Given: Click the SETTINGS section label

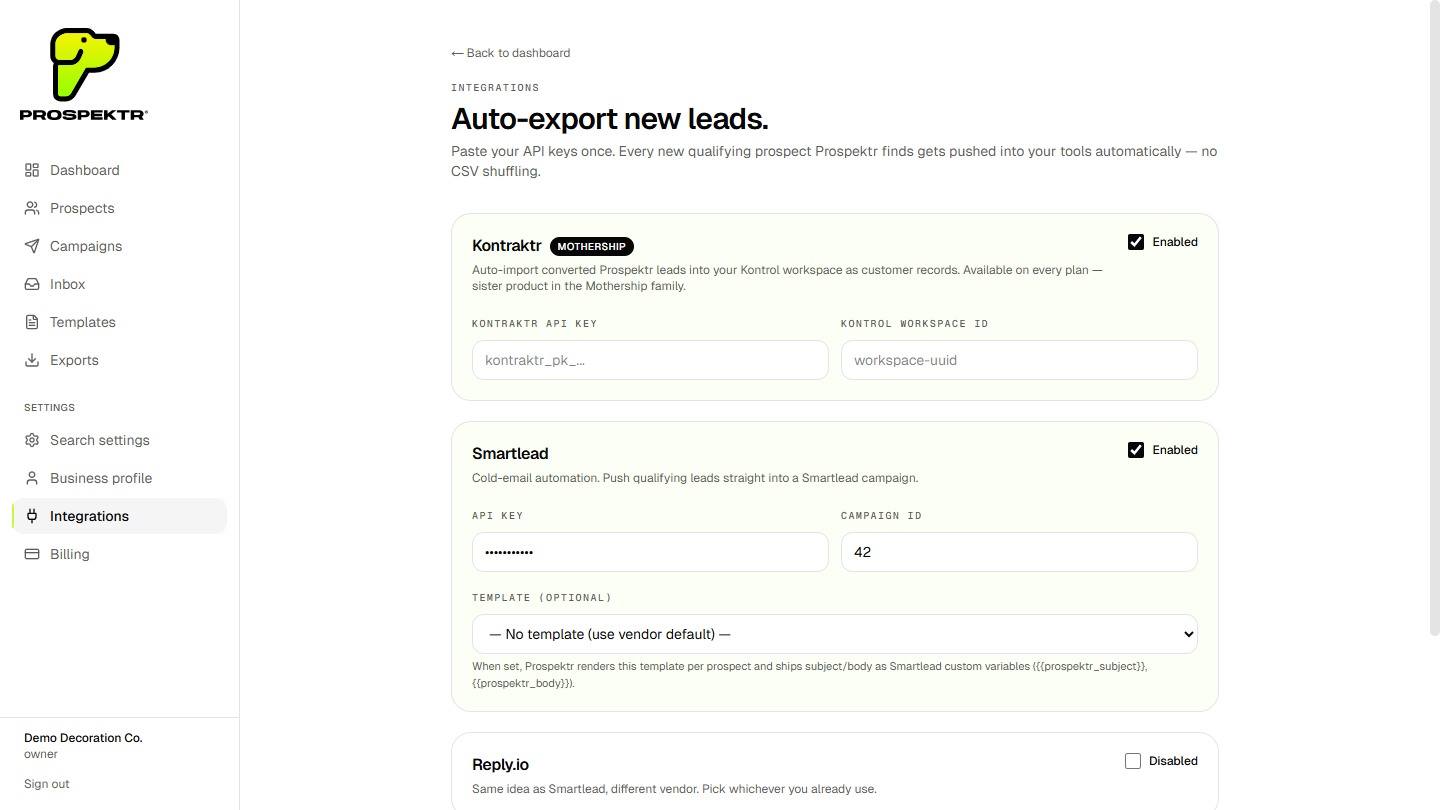Looking at the screenshot, I should tap(50, 408).
